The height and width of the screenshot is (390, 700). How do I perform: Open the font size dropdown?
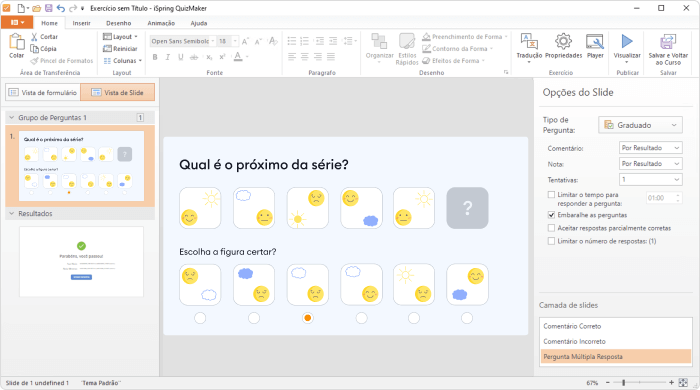point(235,41)
